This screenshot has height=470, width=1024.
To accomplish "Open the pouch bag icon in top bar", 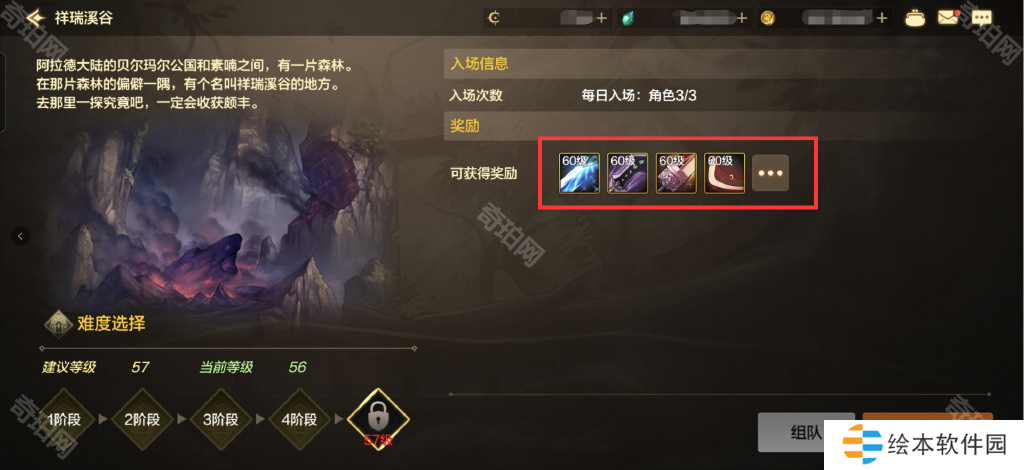I will [915, 18].
